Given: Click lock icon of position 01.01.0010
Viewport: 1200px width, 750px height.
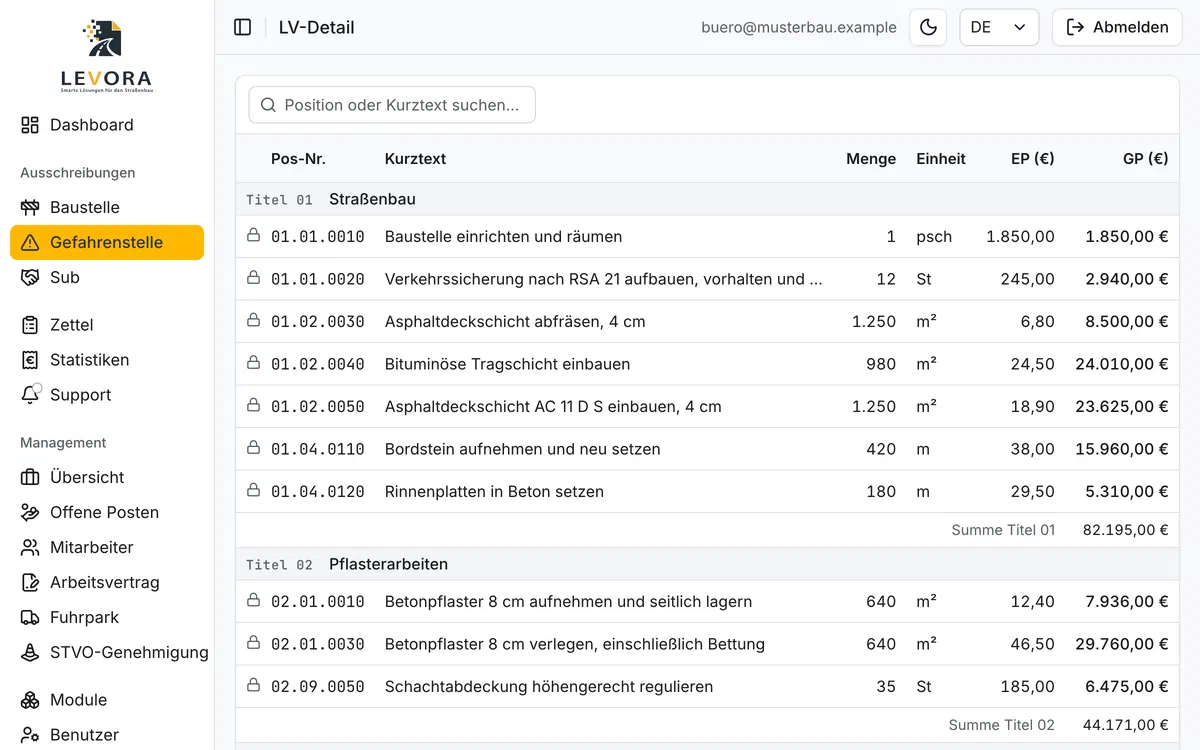Looking at the screenshot, I should [x=253, y=236].
